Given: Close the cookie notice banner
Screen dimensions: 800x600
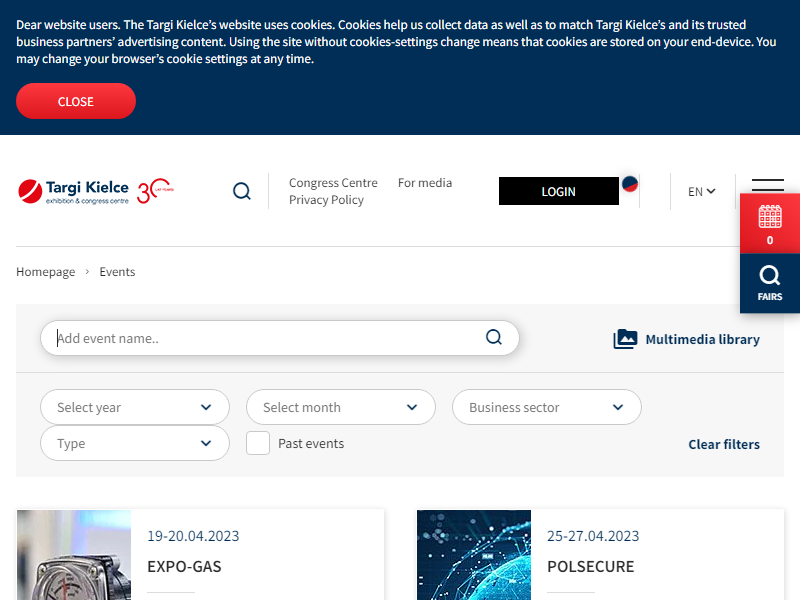Looking at the screenshot, I should tap(76, 101).
